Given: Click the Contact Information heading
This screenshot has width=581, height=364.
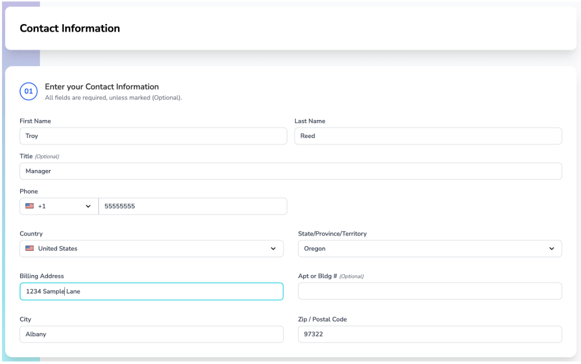Looking at the screenshot, I should pos(70,29).
